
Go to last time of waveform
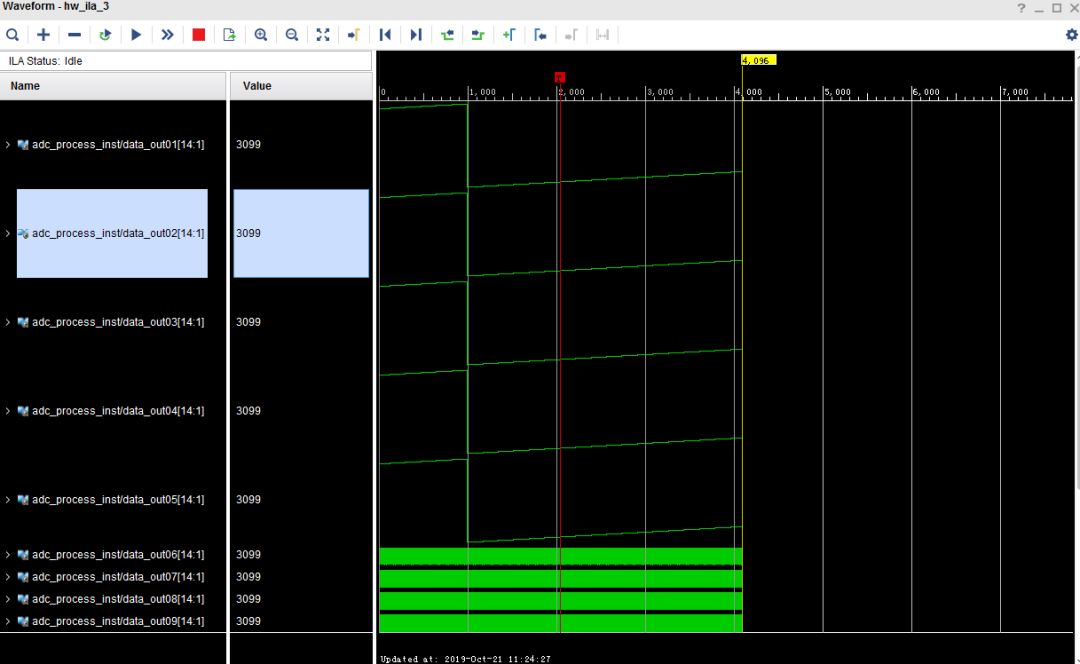coord(415,34)
